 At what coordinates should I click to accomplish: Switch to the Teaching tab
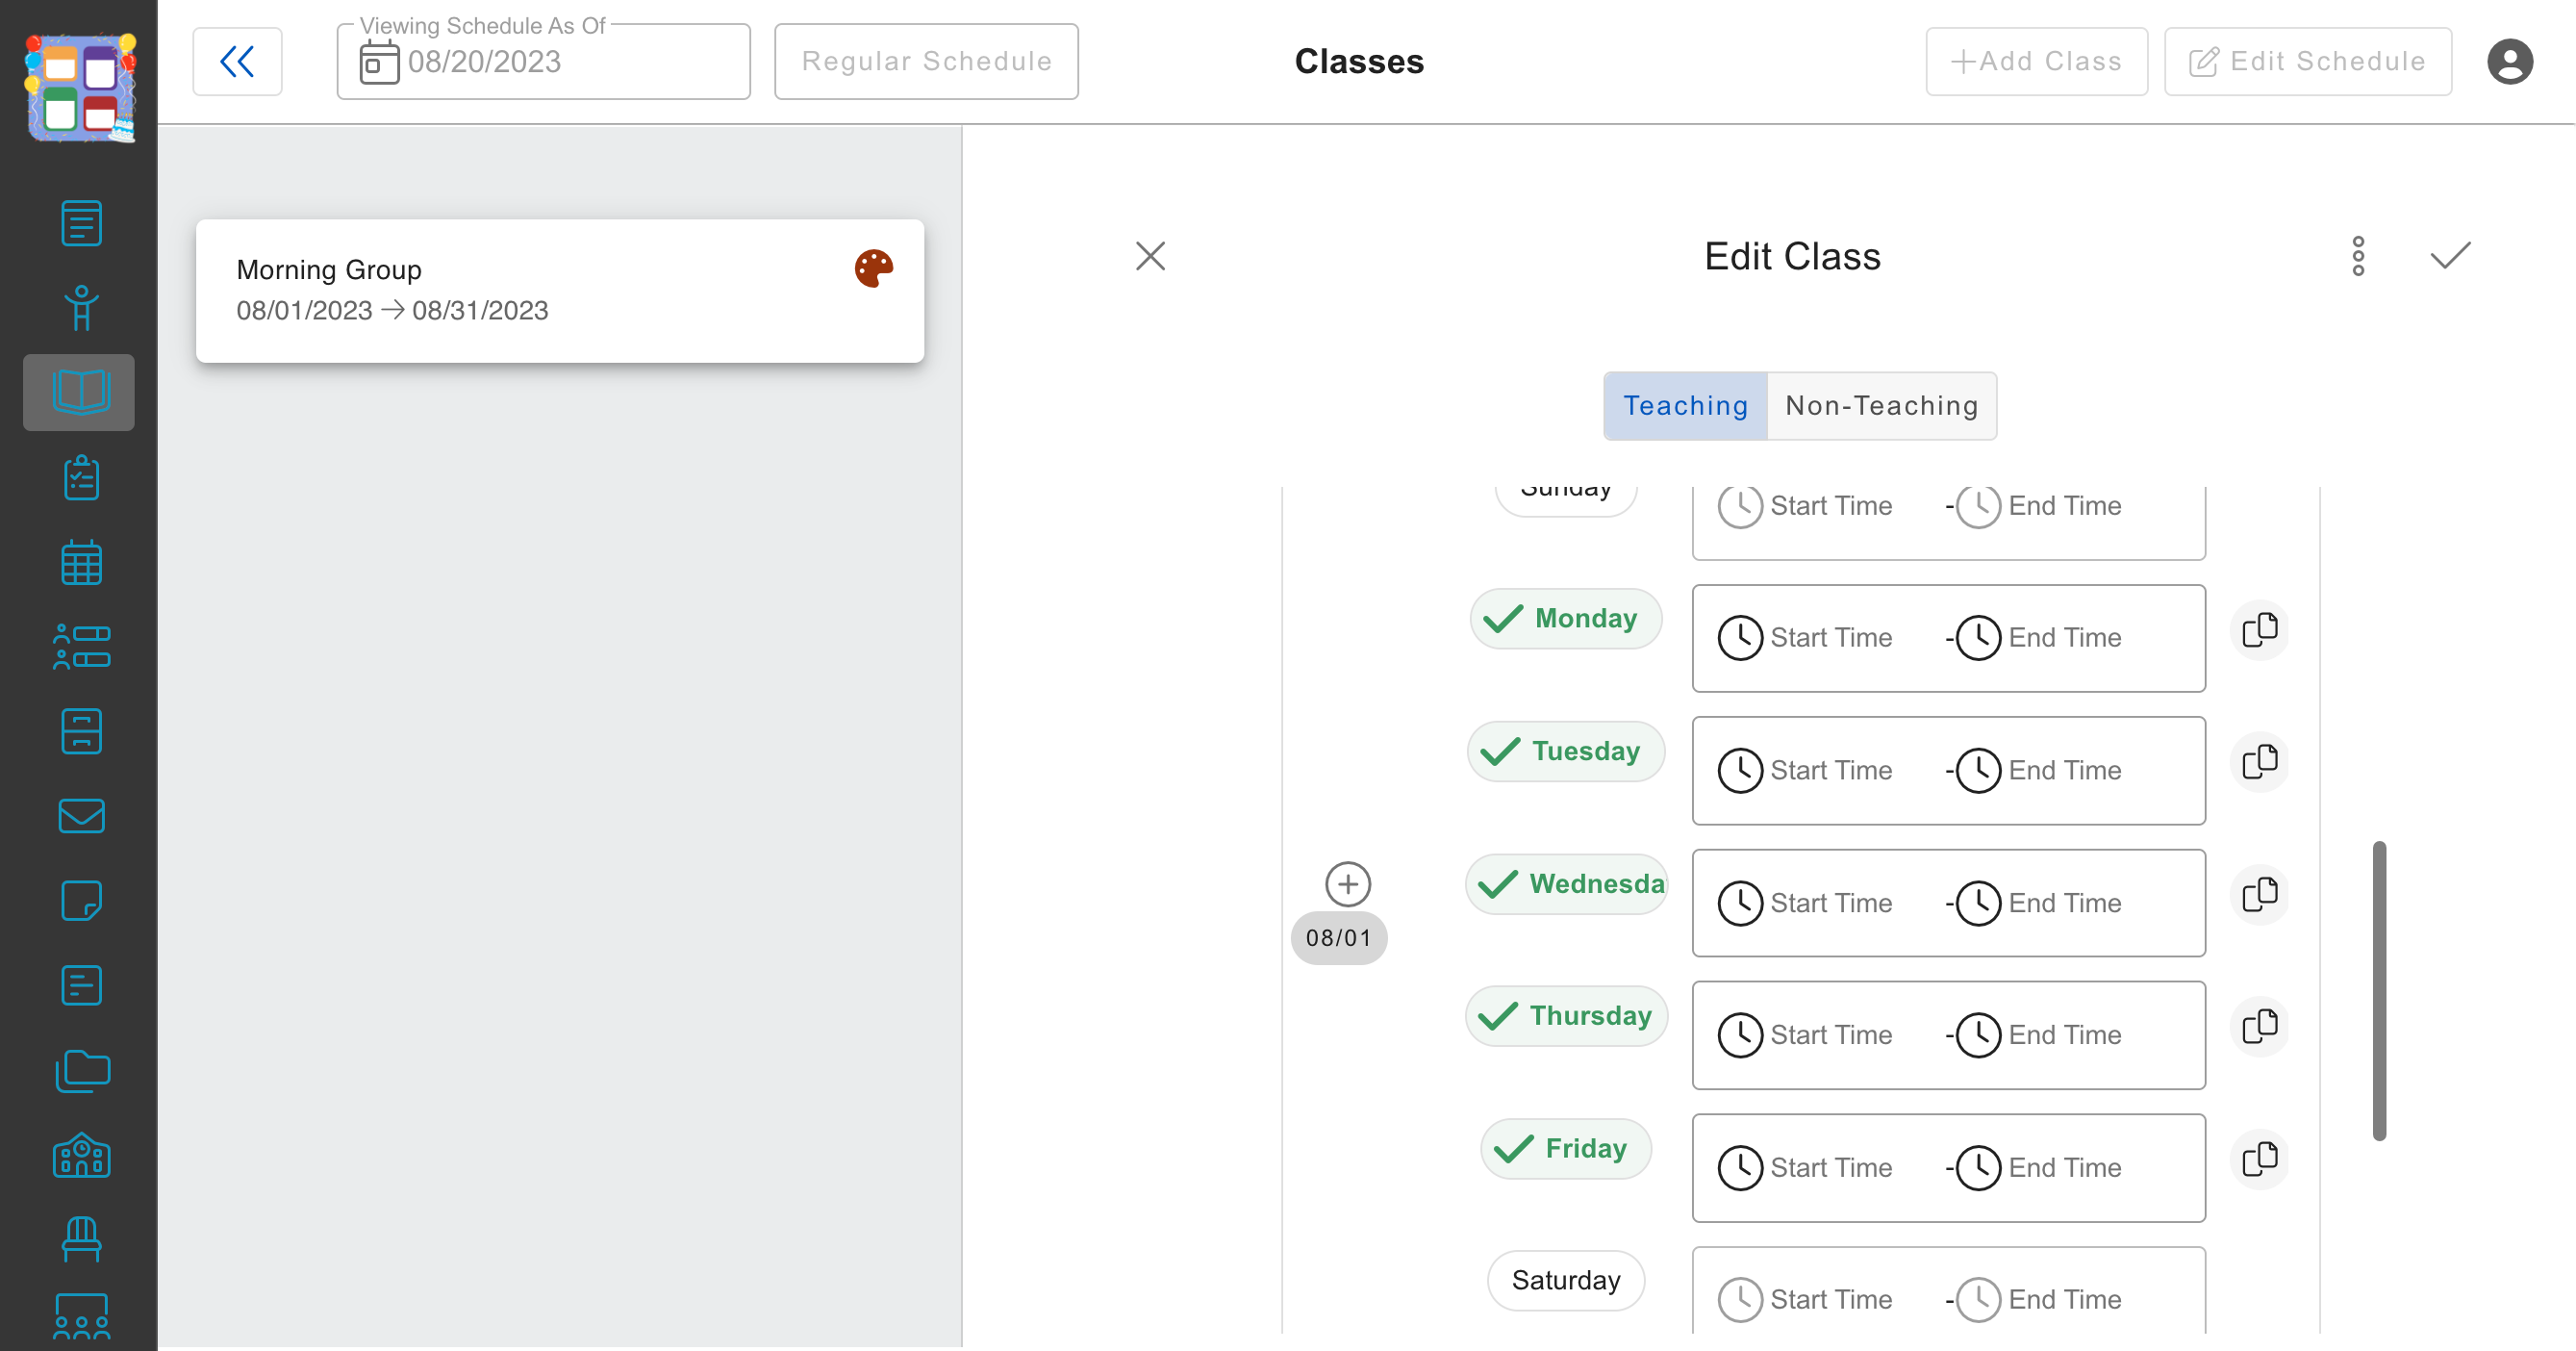click(1685, 406)
